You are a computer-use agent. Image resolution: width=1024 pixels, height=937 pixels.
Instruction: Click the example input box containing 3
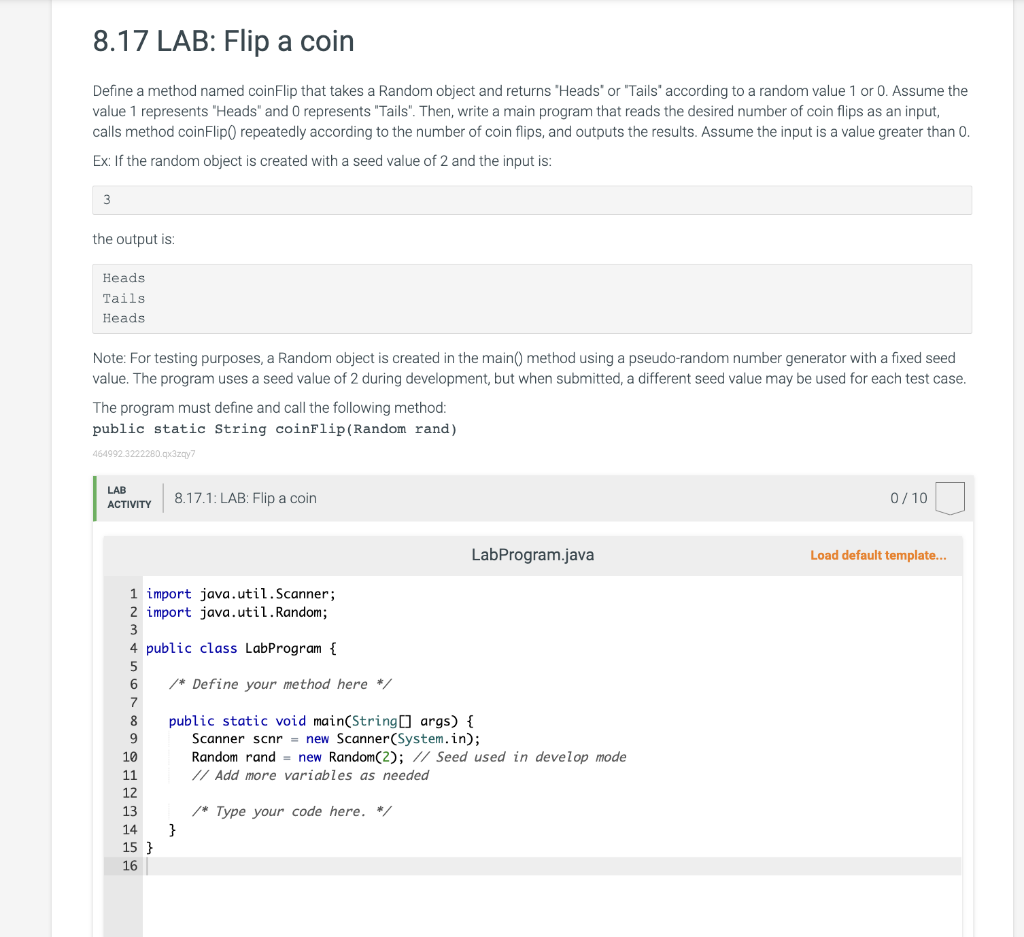point(530,200)
